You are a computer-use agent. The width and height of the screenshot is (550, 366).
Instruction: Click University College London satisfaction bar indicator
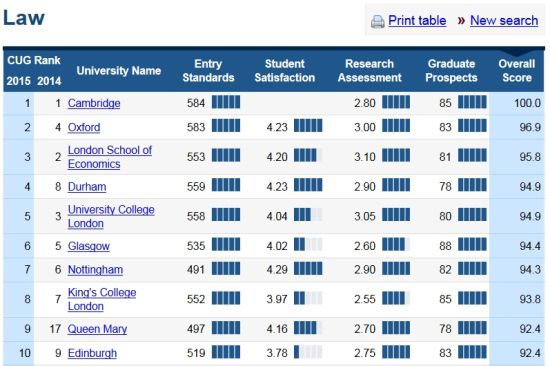(308, 214)
